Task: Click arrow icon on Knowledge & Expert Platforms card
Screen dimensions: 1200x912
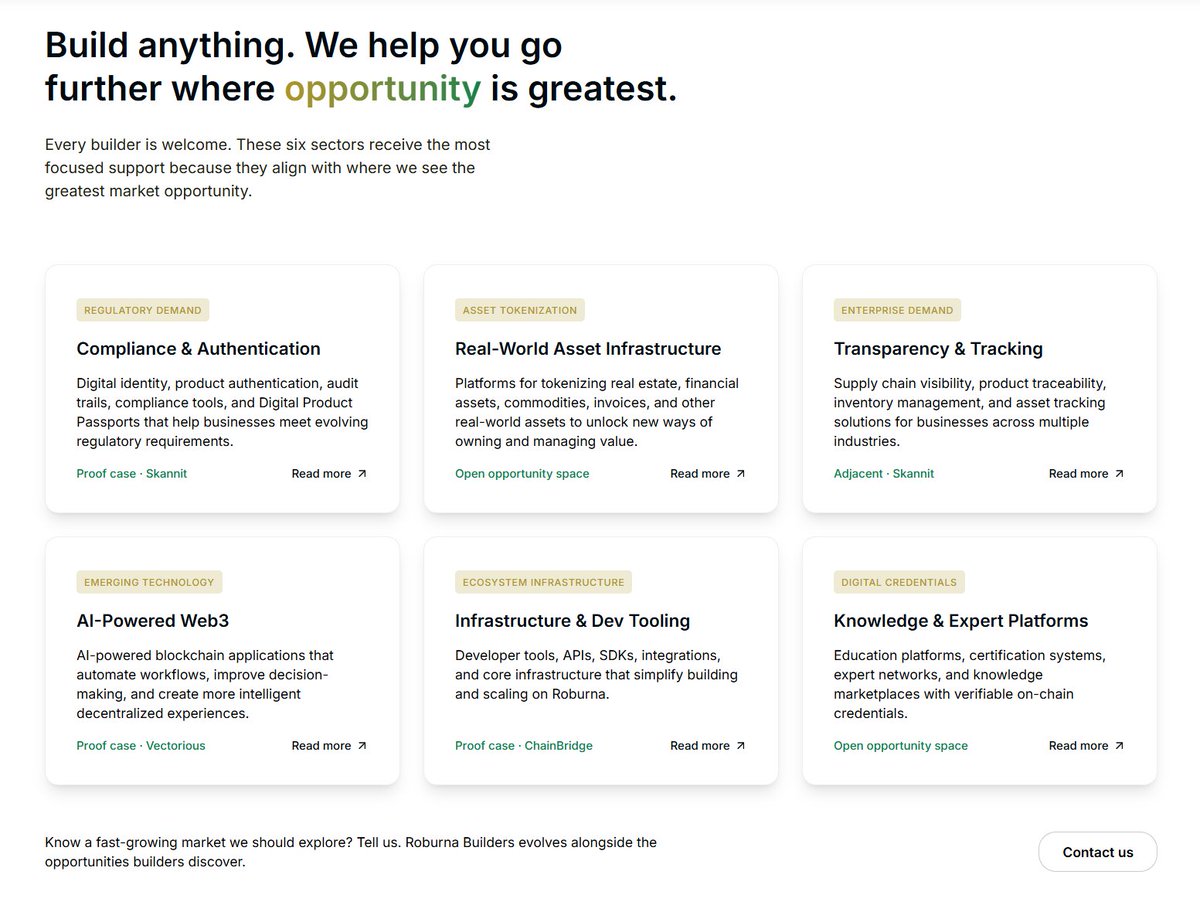Action: (x=1119, y=746)
